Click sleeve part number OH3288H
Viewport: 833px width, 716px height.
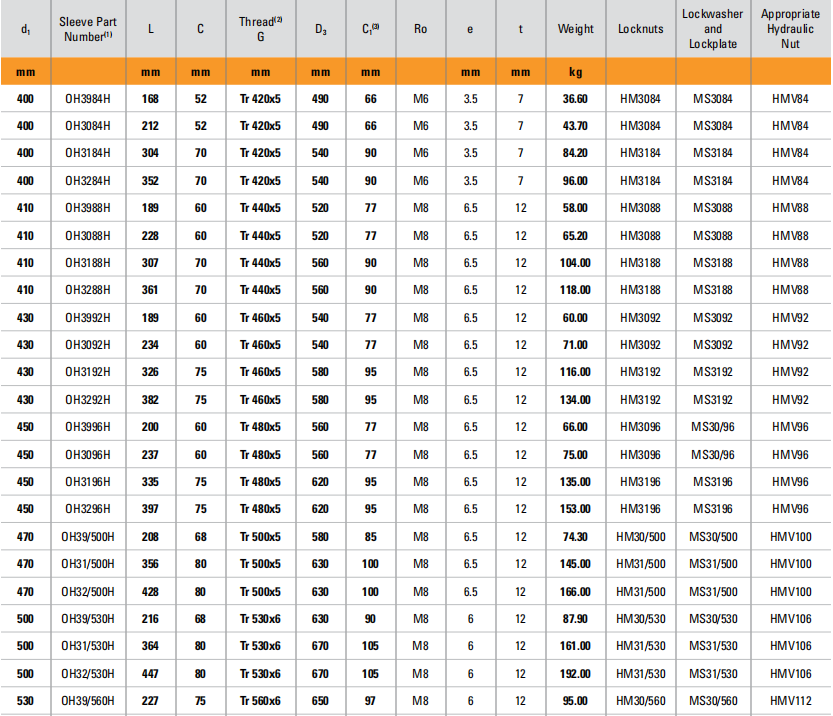(x=88, y=290)
